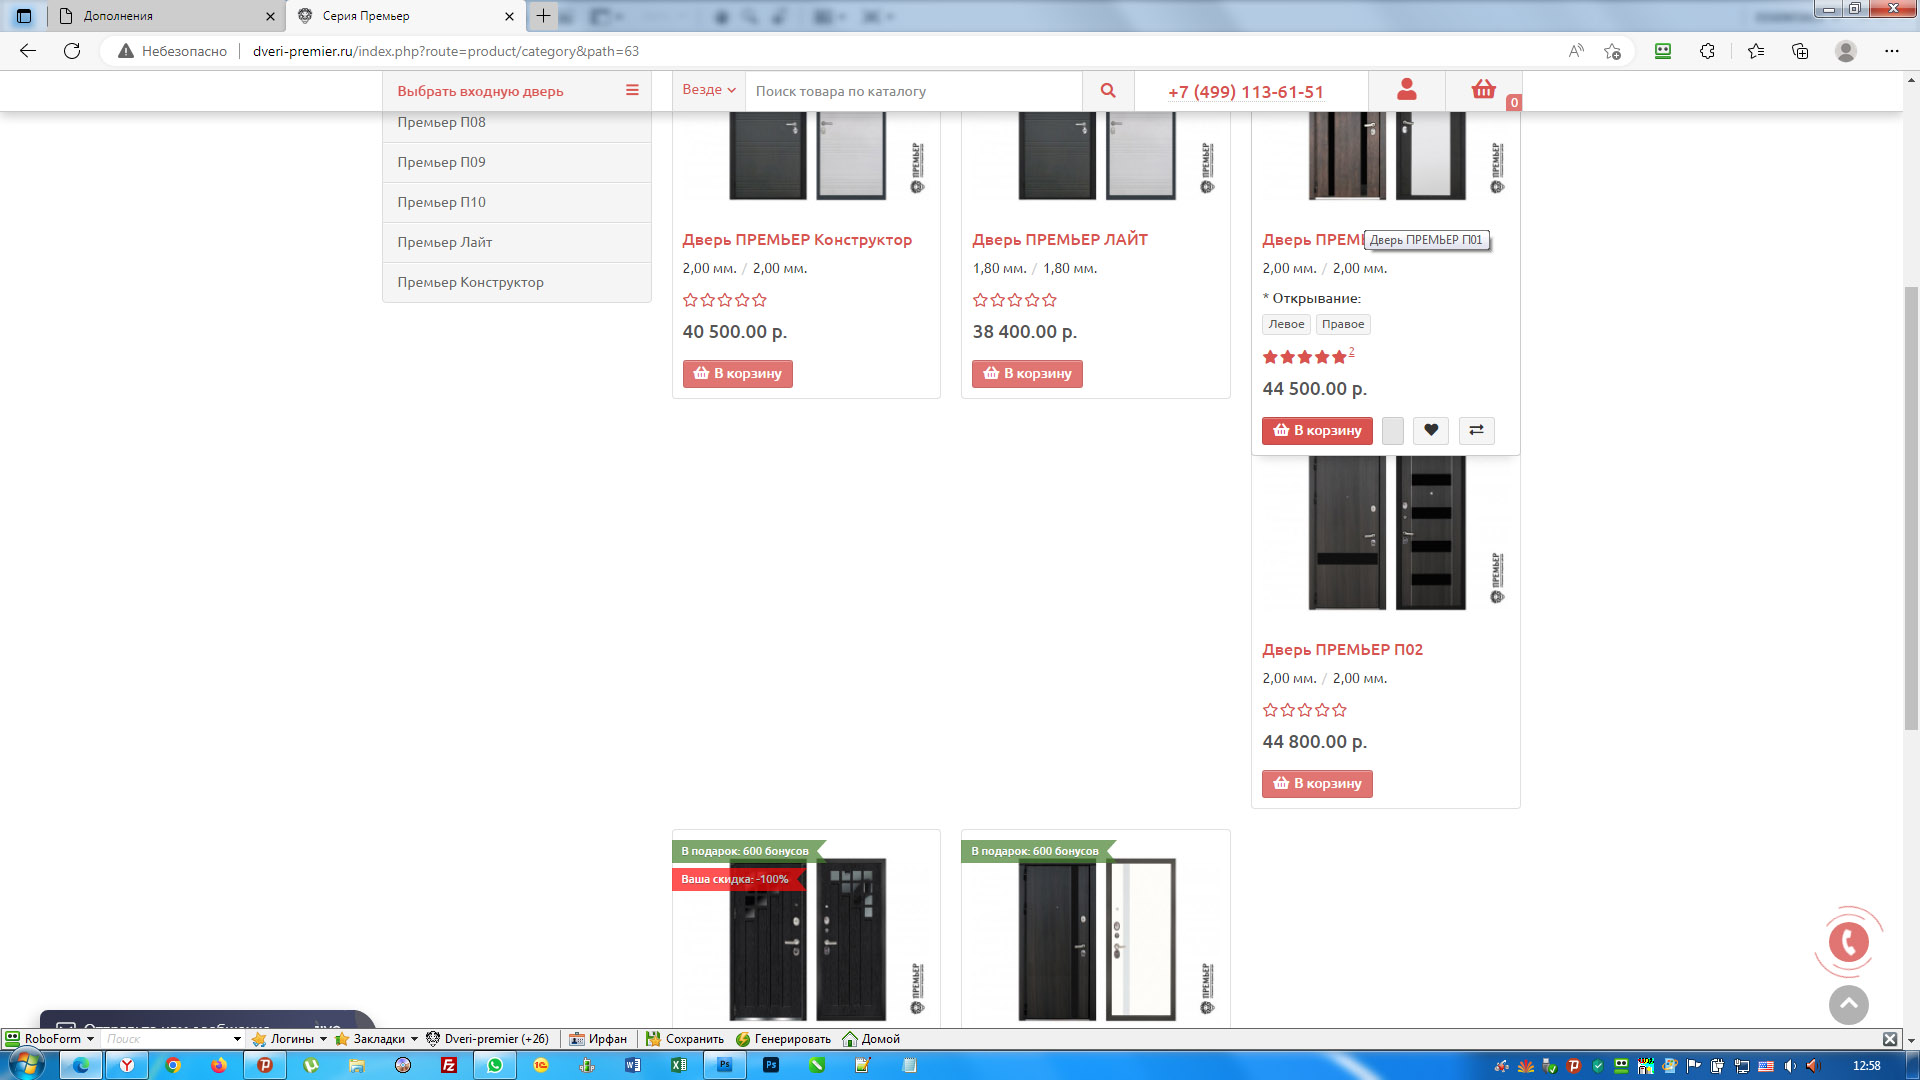Open the Логины RoboForm dropdown
1920x1080 pixels.
click(290, 1039)
